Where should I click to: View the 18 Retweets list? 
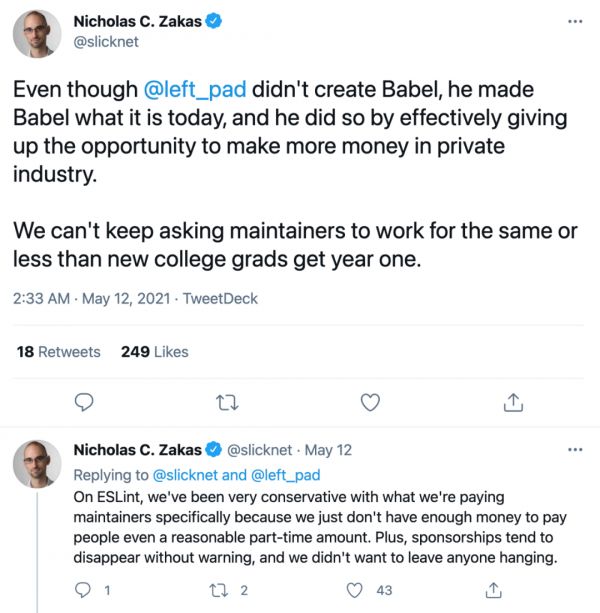coord(59,351)
